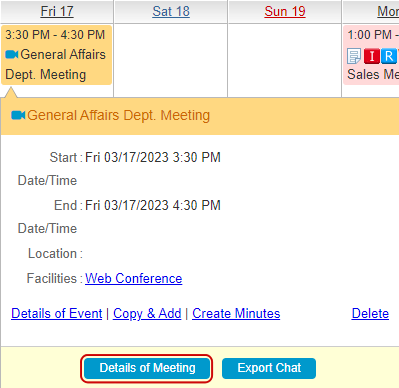Click the empty Sat 18 calendar cell
Screen dimensions: 399x388
[x=171, y=60]
